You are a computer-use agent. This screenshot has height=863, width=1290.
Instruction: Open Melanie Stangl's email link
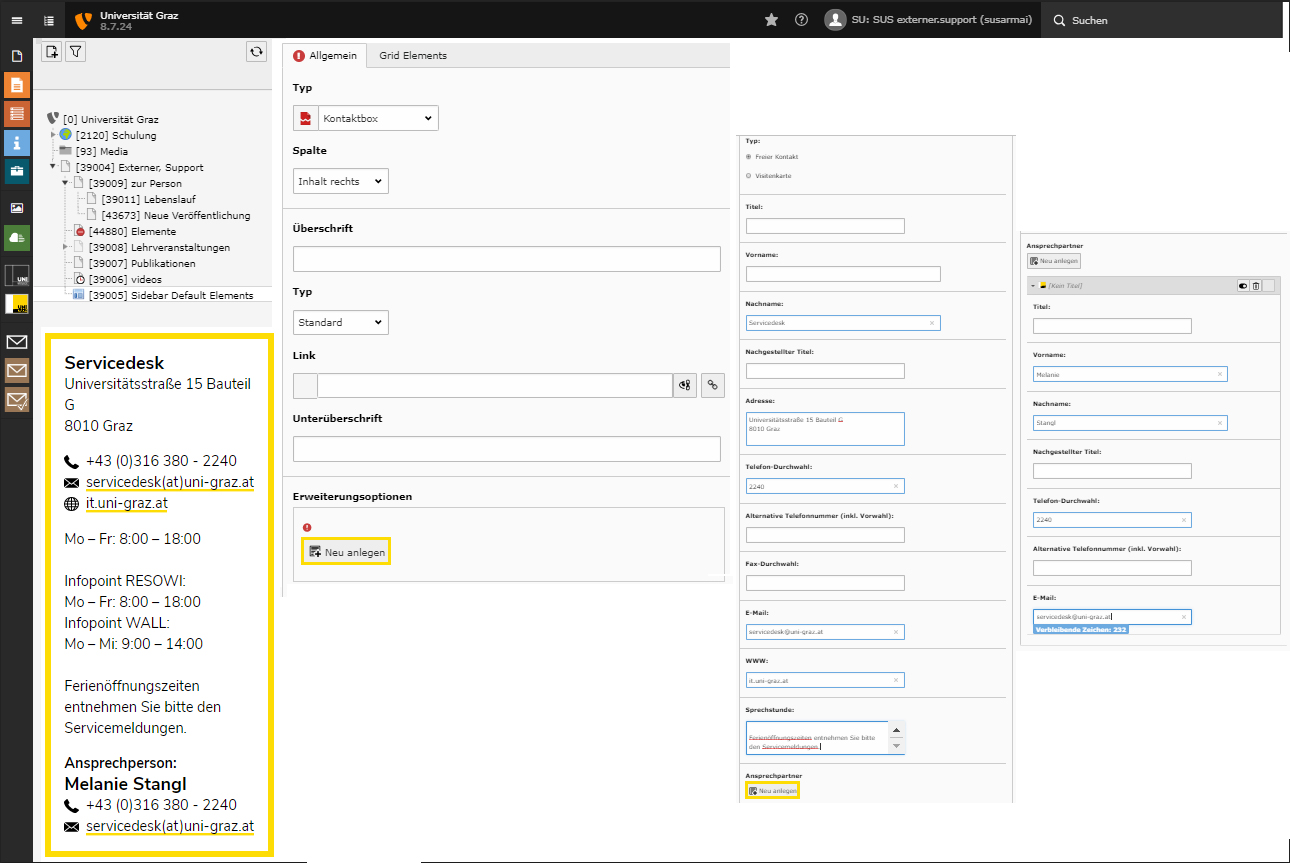tap(170, 826)
